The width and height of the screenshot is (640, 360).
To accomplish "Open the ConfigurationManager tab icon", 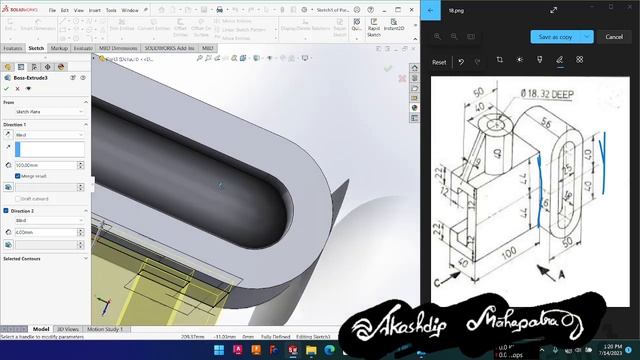I will (x=34, y=67).
